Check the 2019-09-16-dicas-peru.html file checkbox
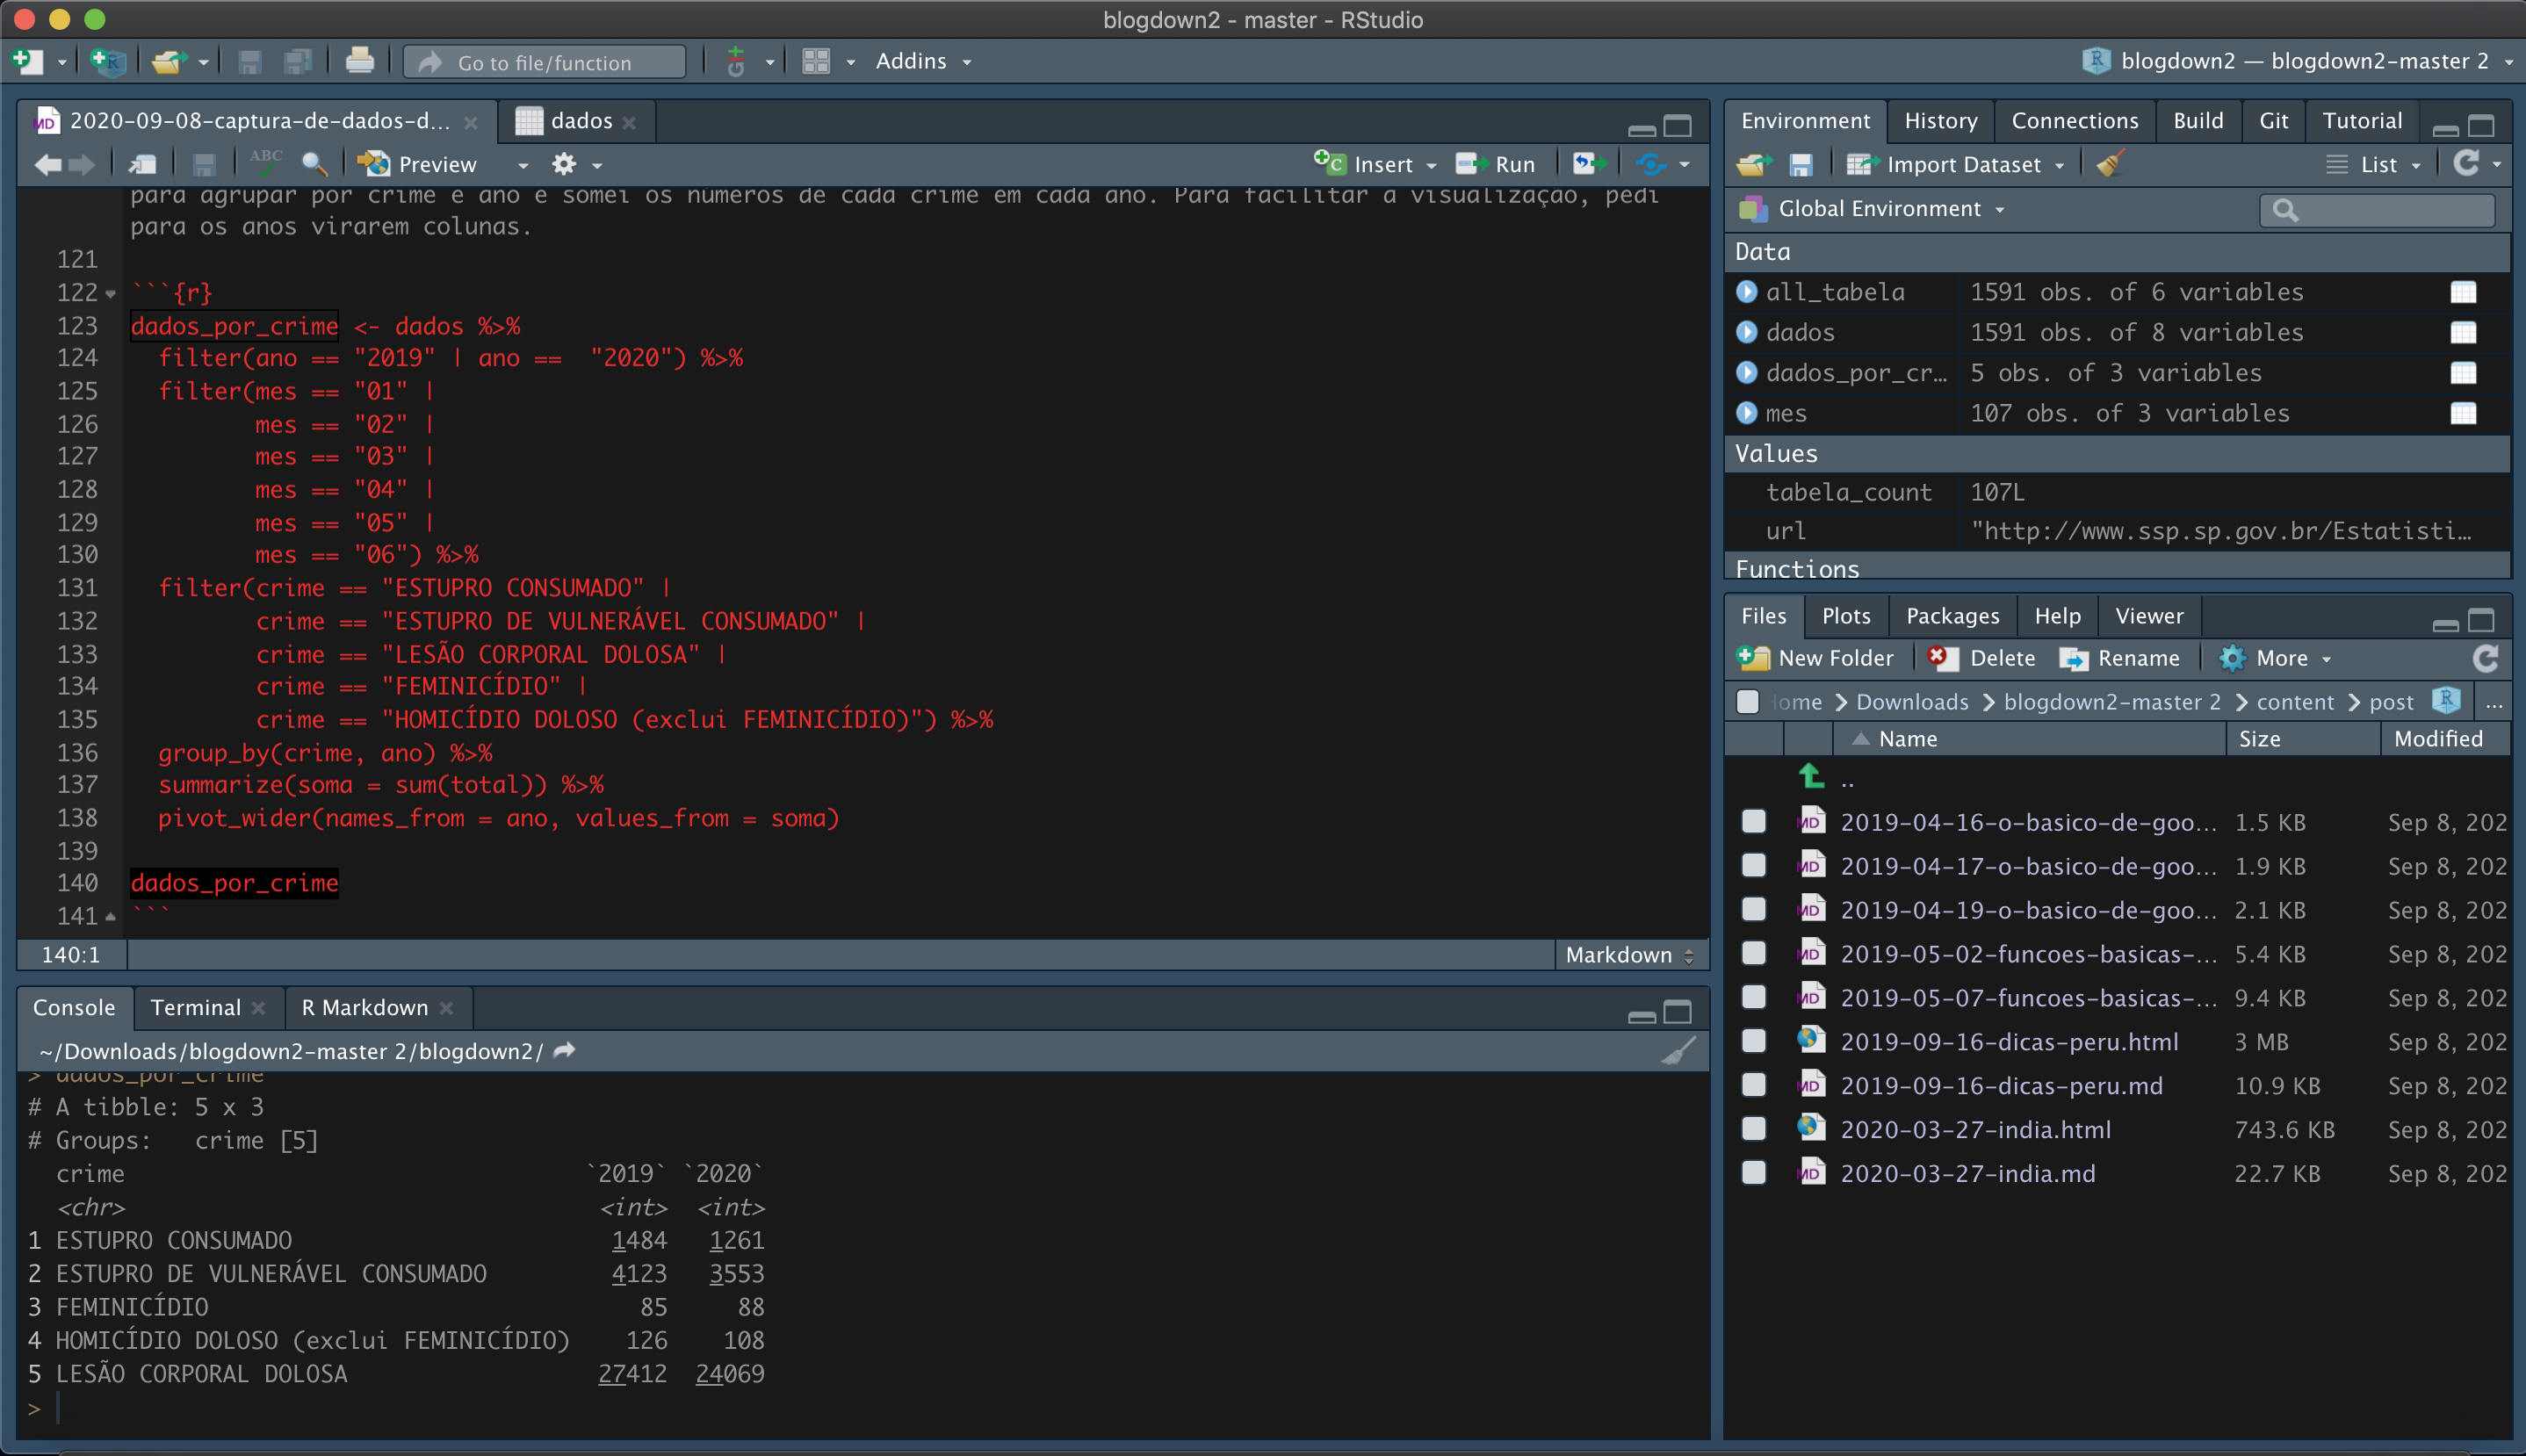The width and height of the screenshot is (2526, 1456). [x=1753, y=1041]
